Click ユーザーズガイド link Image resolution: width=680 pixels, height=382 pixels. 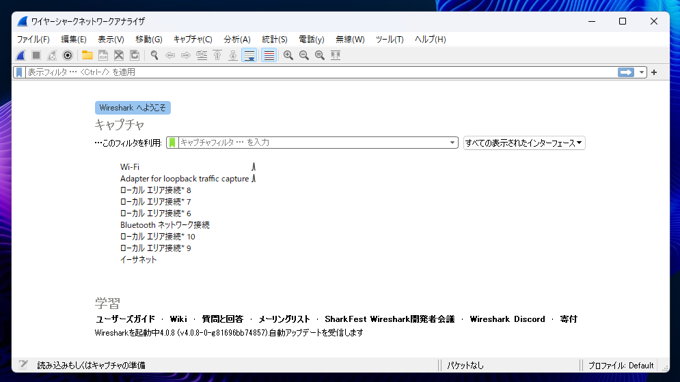tap(125, 319)
